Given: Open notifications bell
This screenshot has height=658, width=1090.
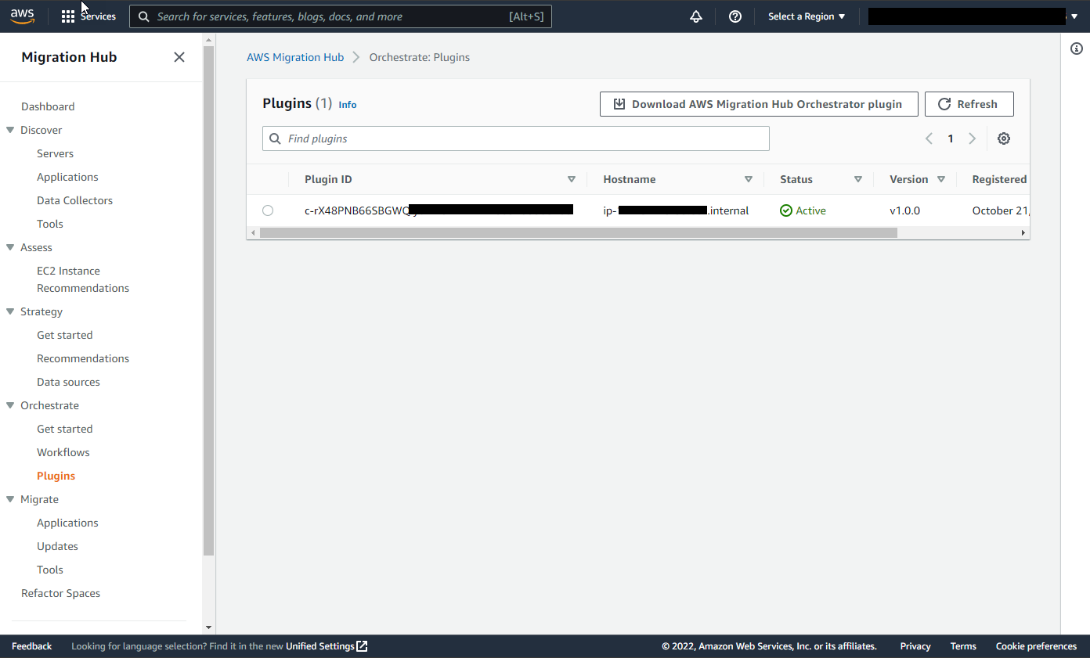Looking at the screenshot, I should point(696,17).
